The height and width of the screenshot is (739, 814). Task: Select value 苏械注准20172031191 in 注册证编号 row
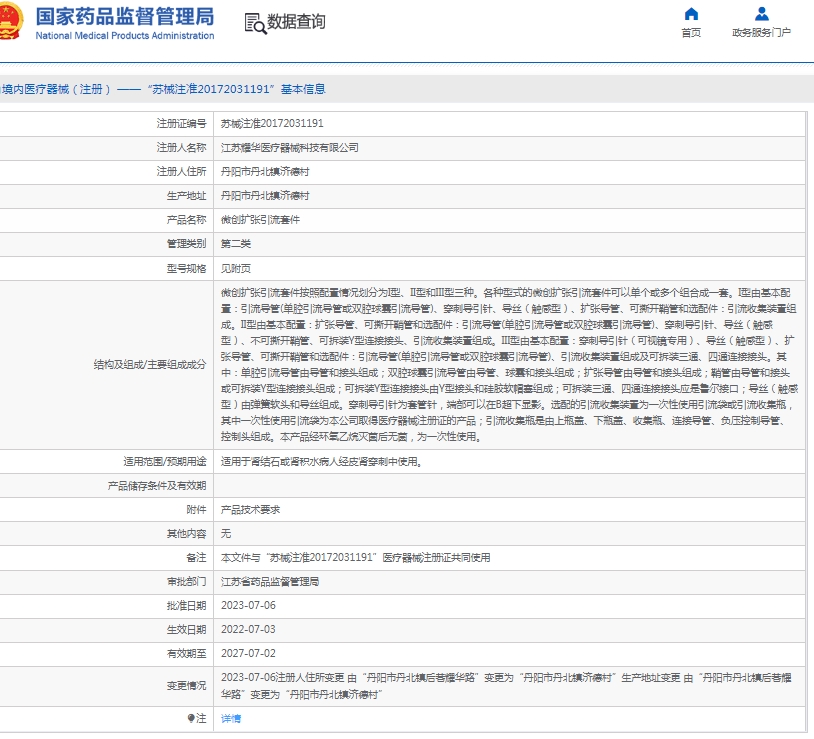point(272,124)
